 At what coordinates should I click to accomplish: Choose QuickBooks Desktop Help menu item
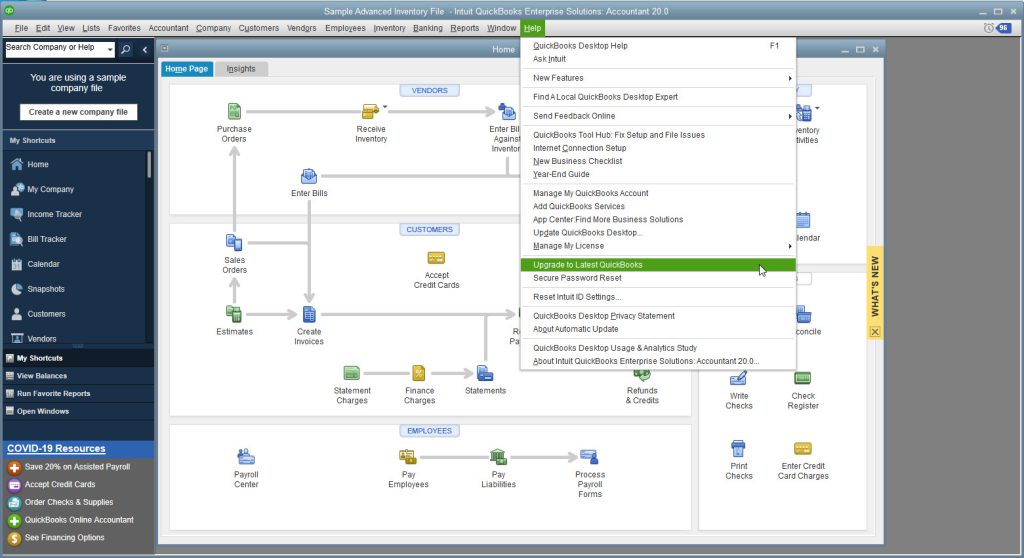pos(658,46)
